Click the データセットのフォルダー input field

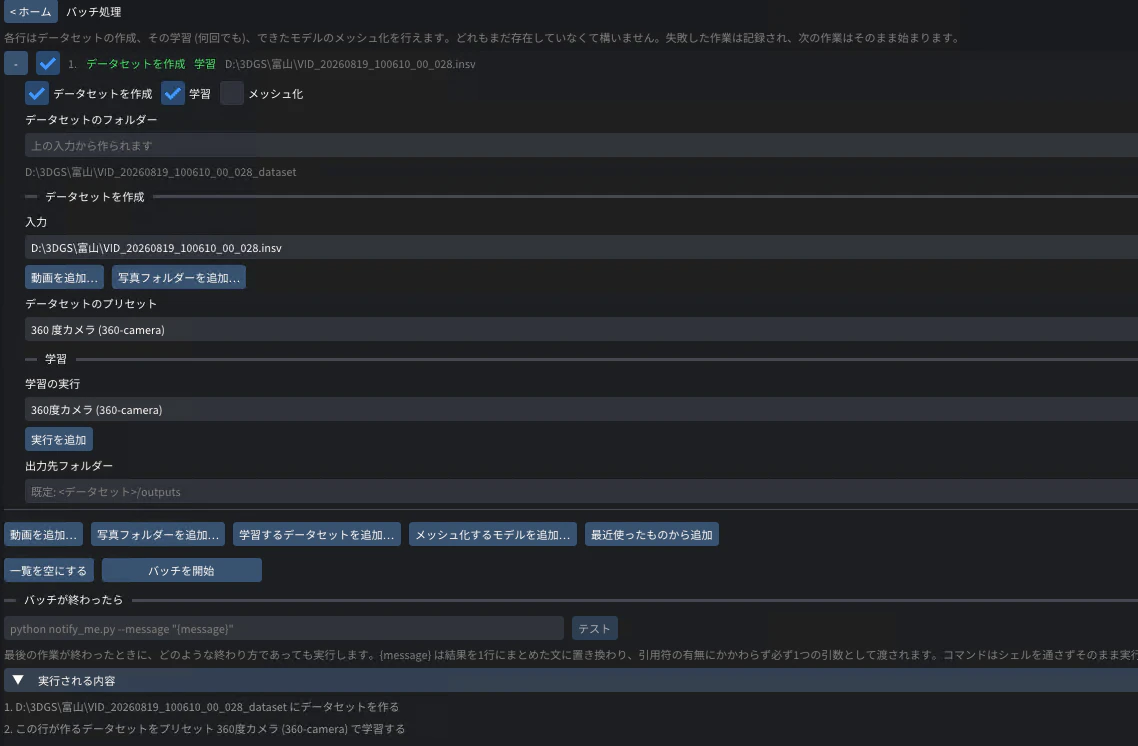[581, 145]
